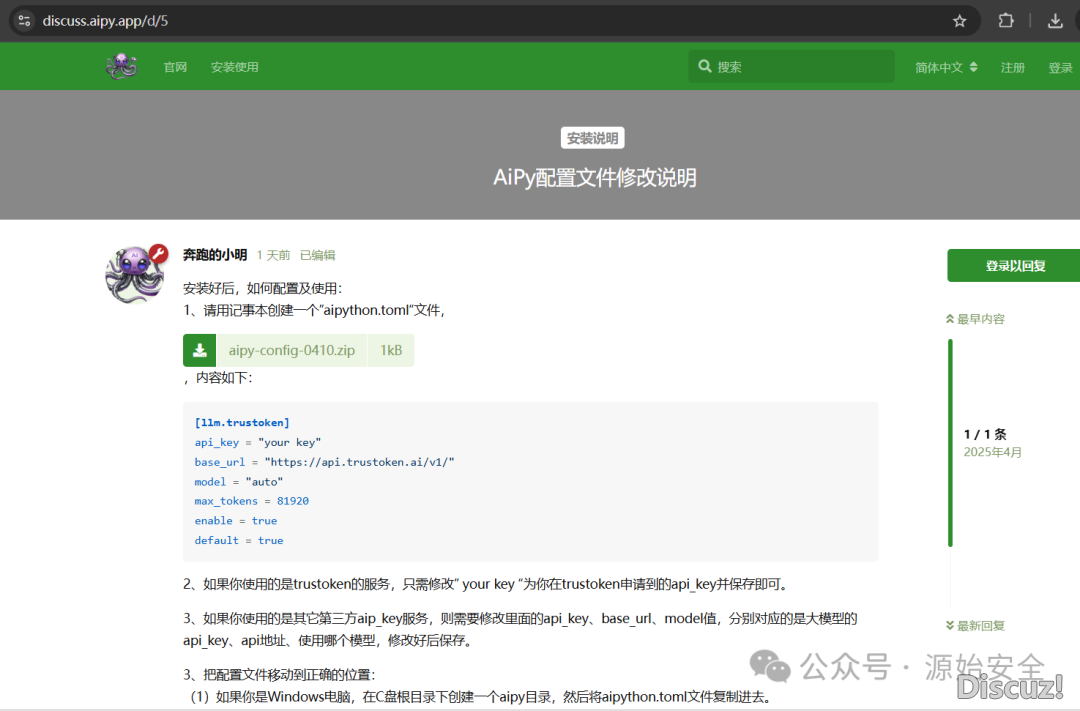Viewport: 1080px width, 711px height.
Task: Click the [llm.trustoken] code line
Action: [x=242, y=422]
